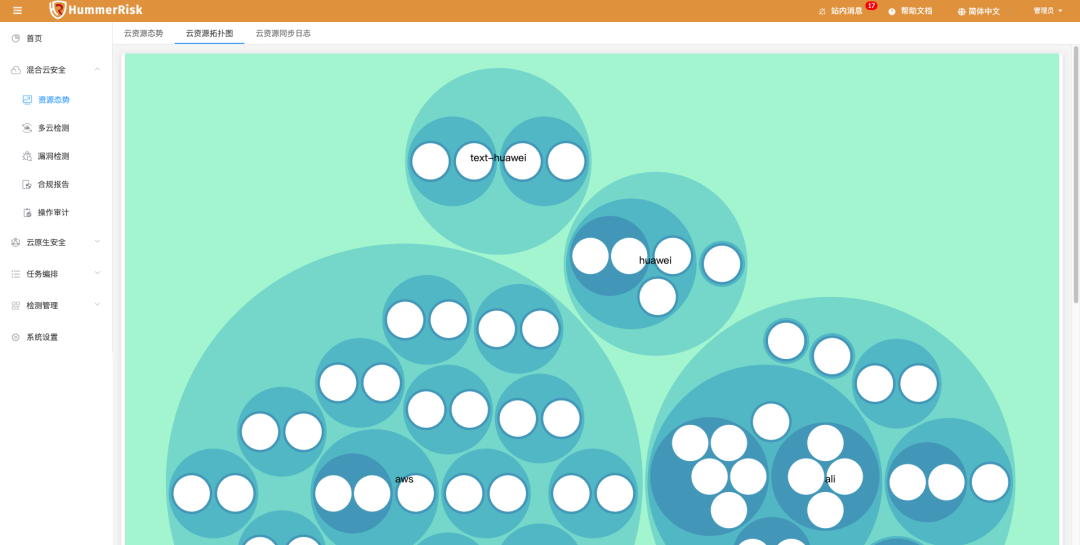This screenshot has height=545, width=1080.
Task: Collapse the 混合云安全 menu chevron
Action: coord(97,69)
